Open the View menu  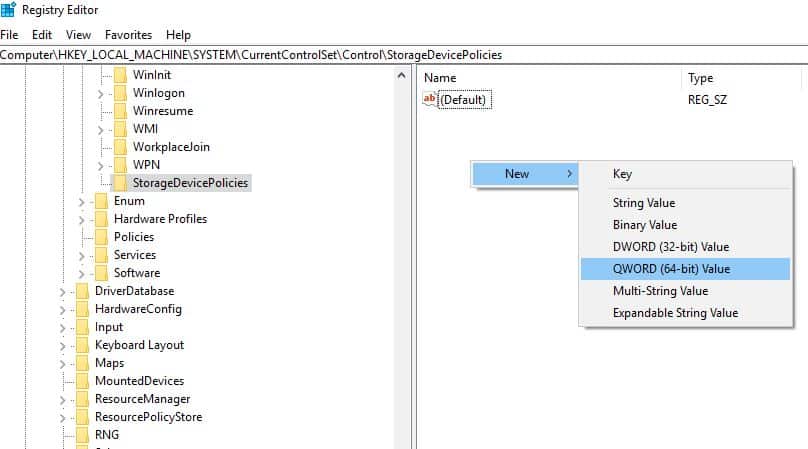[78, 35]
